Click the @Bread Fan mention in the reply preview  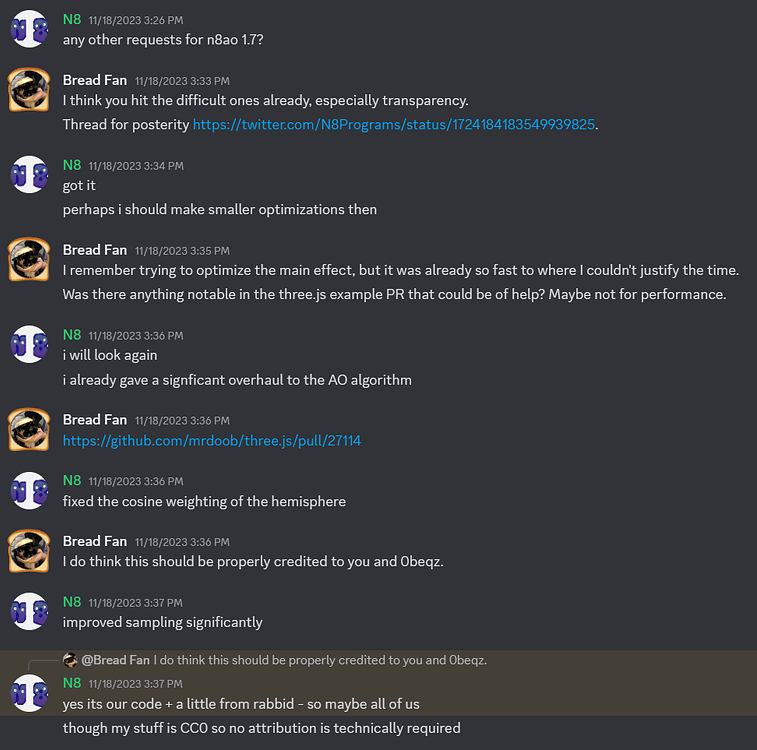(x=115, y=660)
